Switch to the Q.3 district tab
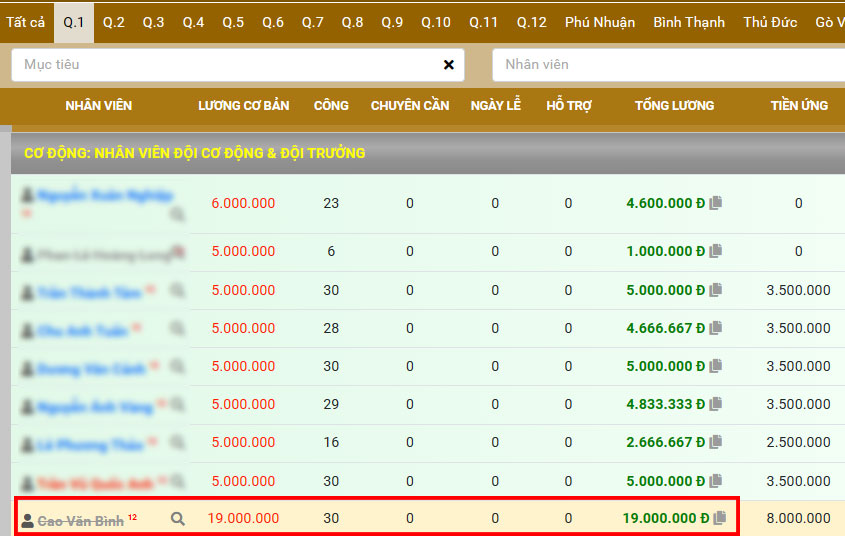Image resolution: width=845 pixels, height=536 pixels. click(x=153, y=22)
